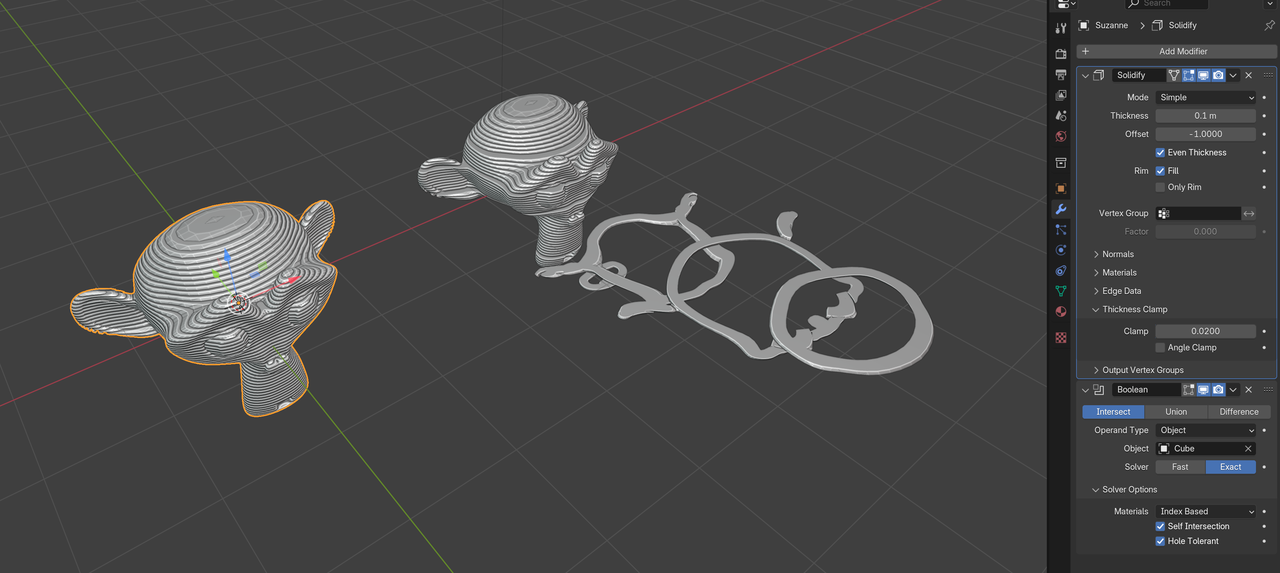Open the Materials Index Based dropdown
The image size is (1280, 573).
(x=1205, y=511)
